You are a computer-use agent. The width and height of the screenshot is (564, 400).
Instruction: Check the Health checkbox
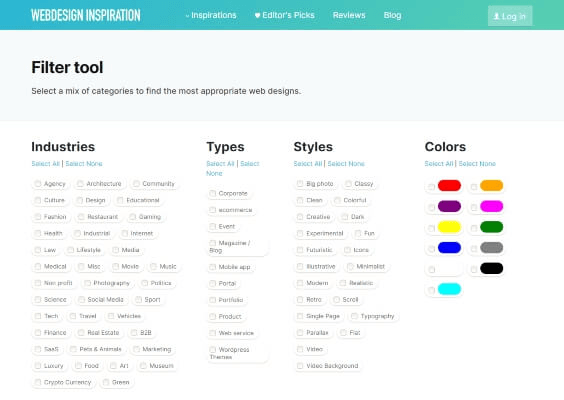(38, 233)
